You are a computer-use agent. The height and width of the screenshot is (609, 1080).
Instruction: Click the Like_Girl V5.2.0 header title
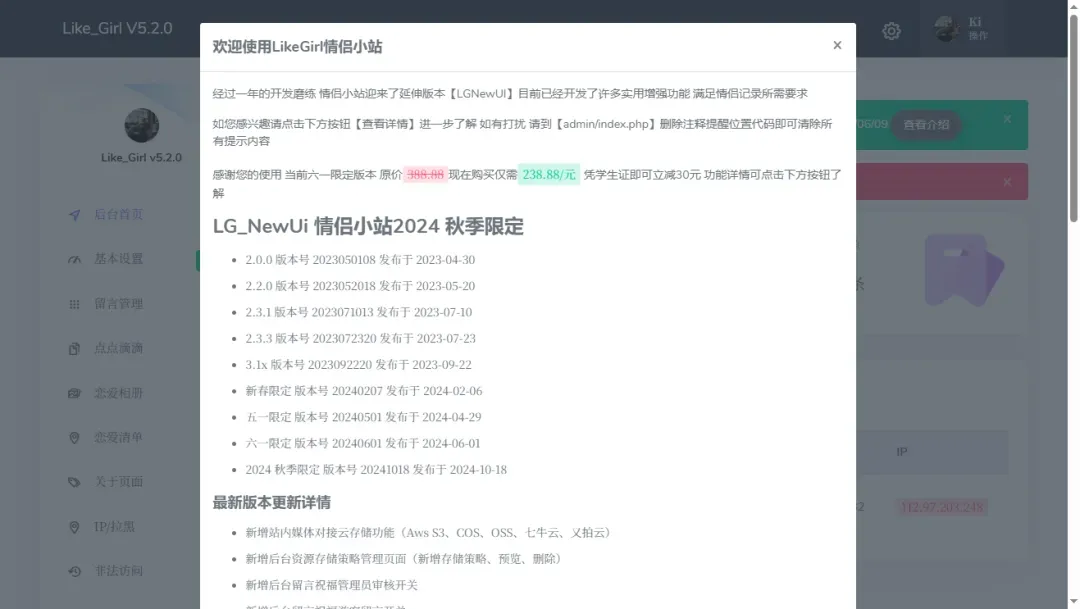[x=117, y=28]
